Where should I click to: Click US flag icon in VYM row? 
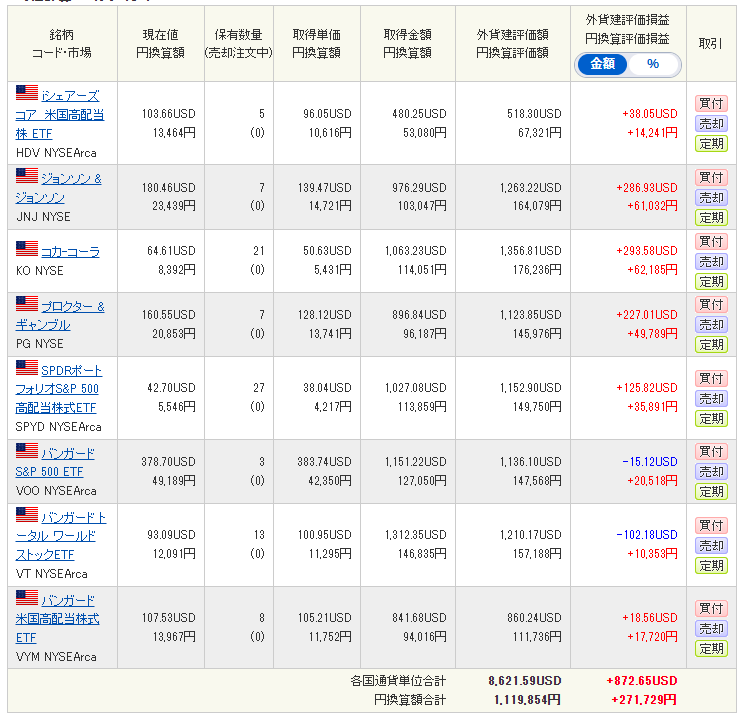(27, 598)
